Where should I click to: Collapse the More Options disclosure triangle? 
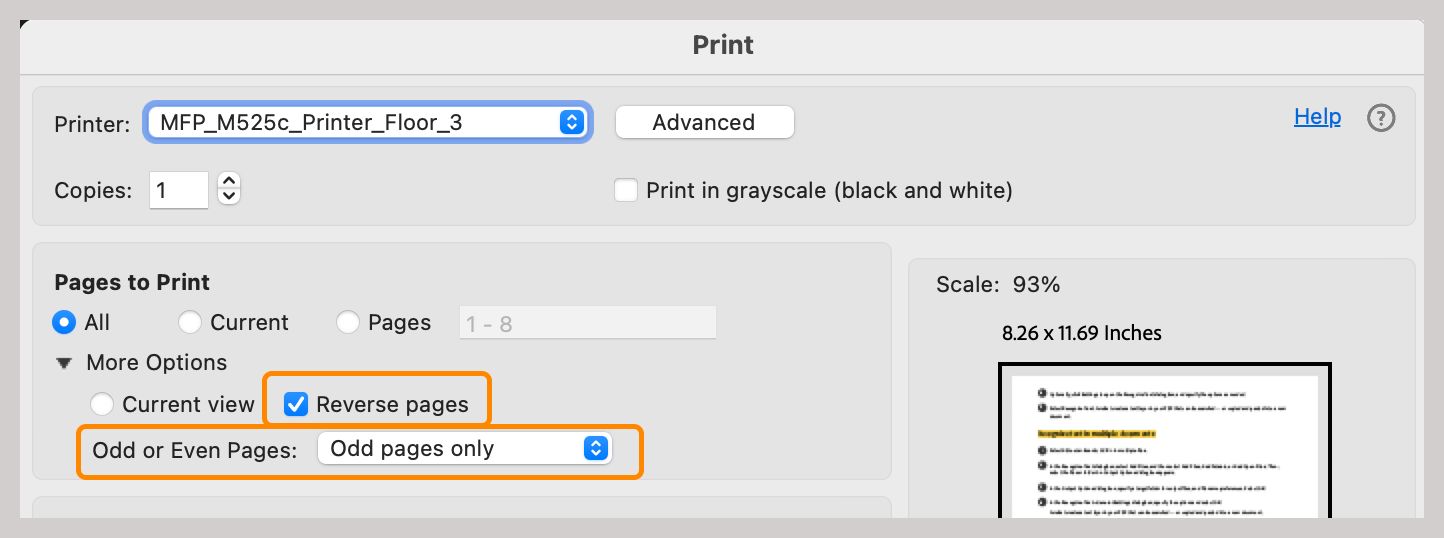coord(65,362)
